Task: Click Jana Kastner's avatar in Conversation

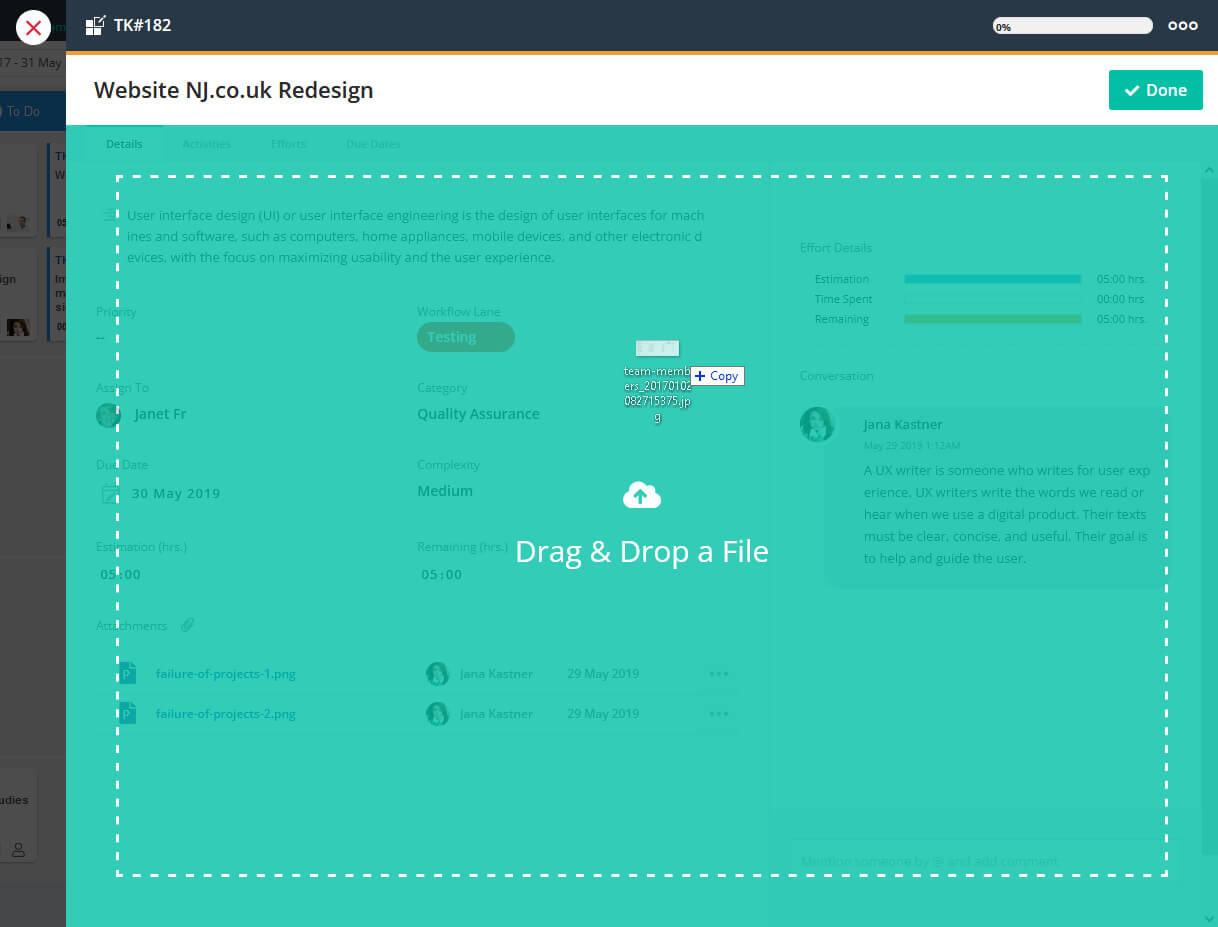Action: pyautogui.click(x=817, y=424)
